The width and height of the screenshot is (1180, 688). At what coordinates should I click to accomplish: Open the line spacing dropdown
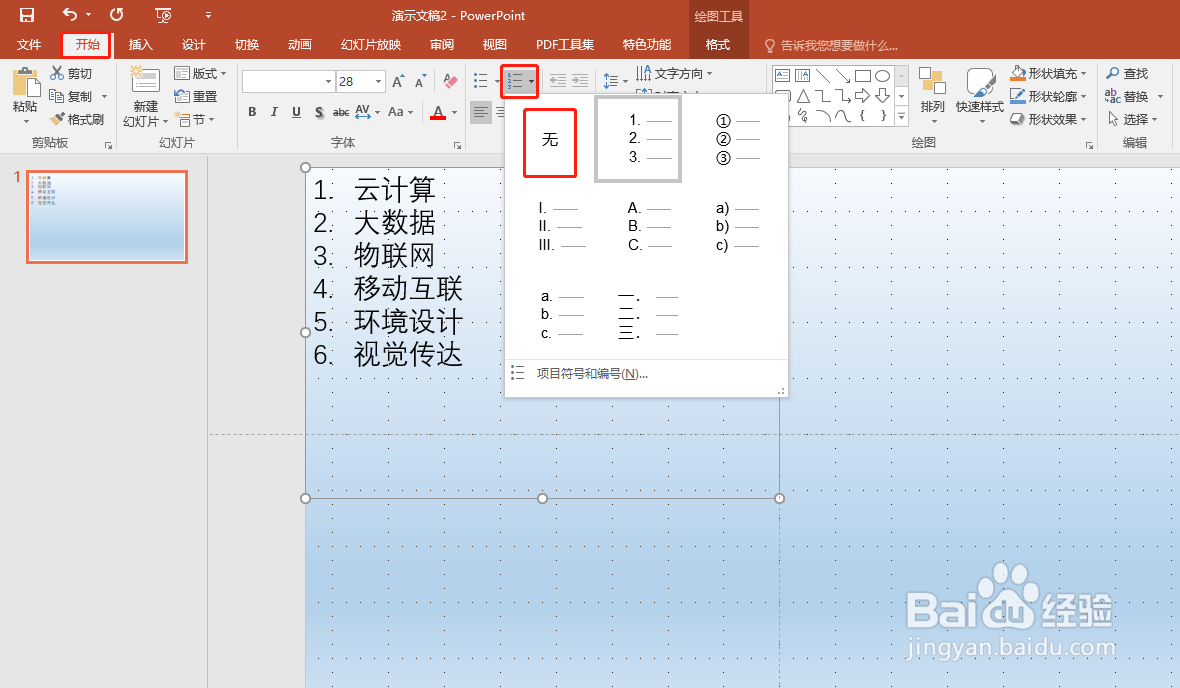tap(615, 81)
